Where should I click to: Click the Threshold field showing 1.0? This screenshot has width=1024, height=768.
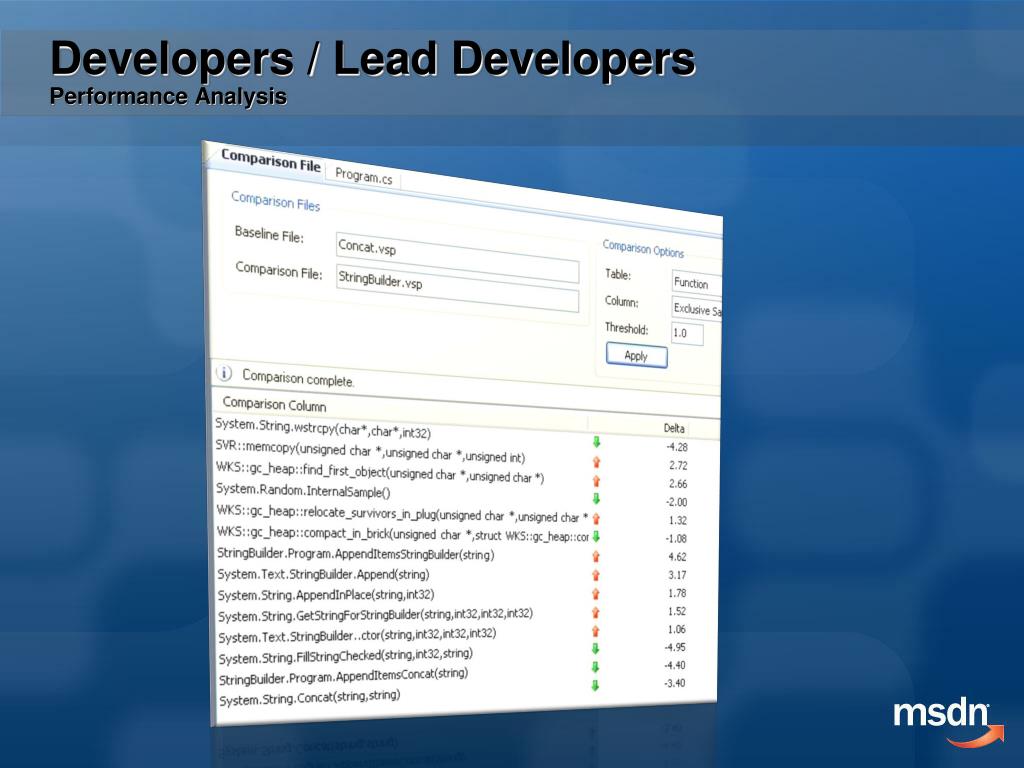coord(688,333)
